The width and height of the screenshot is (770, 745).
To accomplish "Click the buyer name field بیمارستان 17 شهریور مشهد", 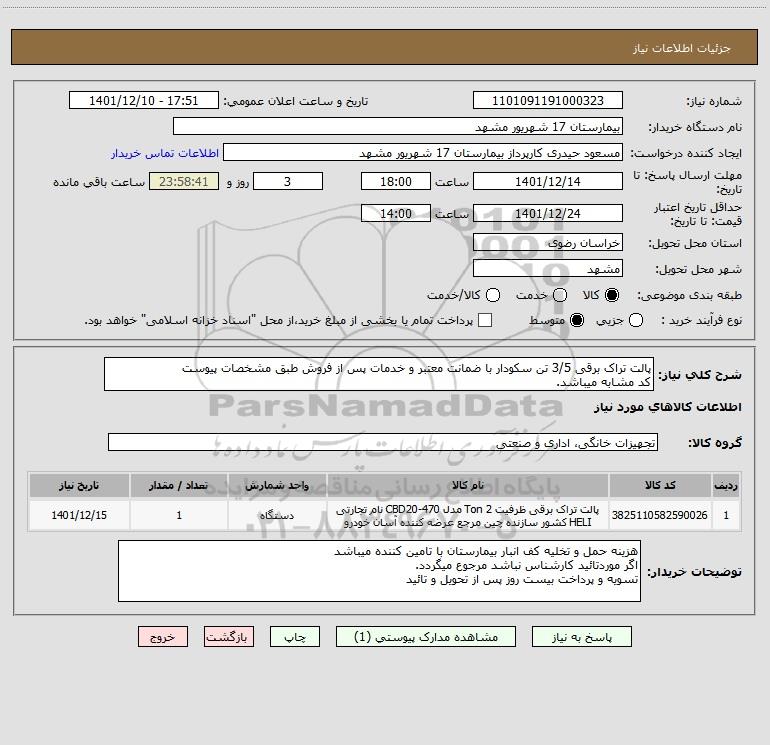I will coord(398,126).
